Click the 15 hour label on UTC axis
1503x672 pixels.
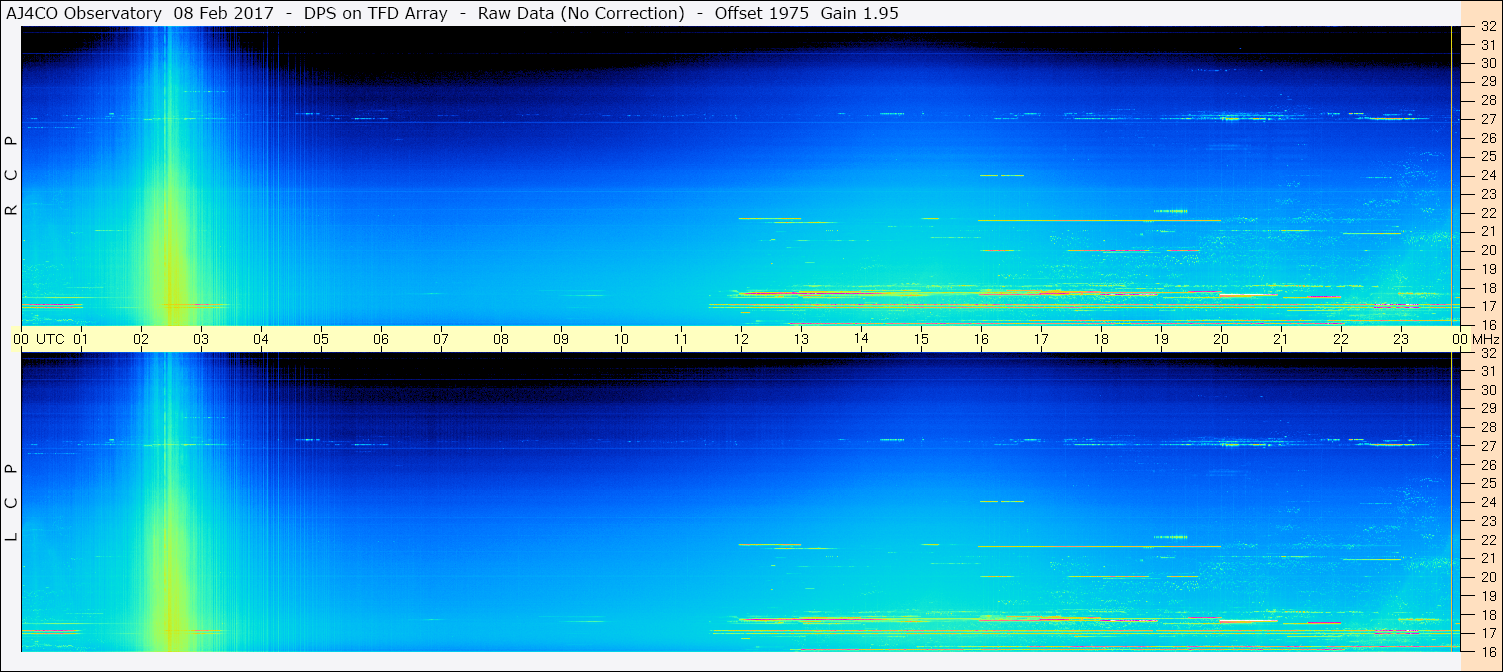coord(921,339)
